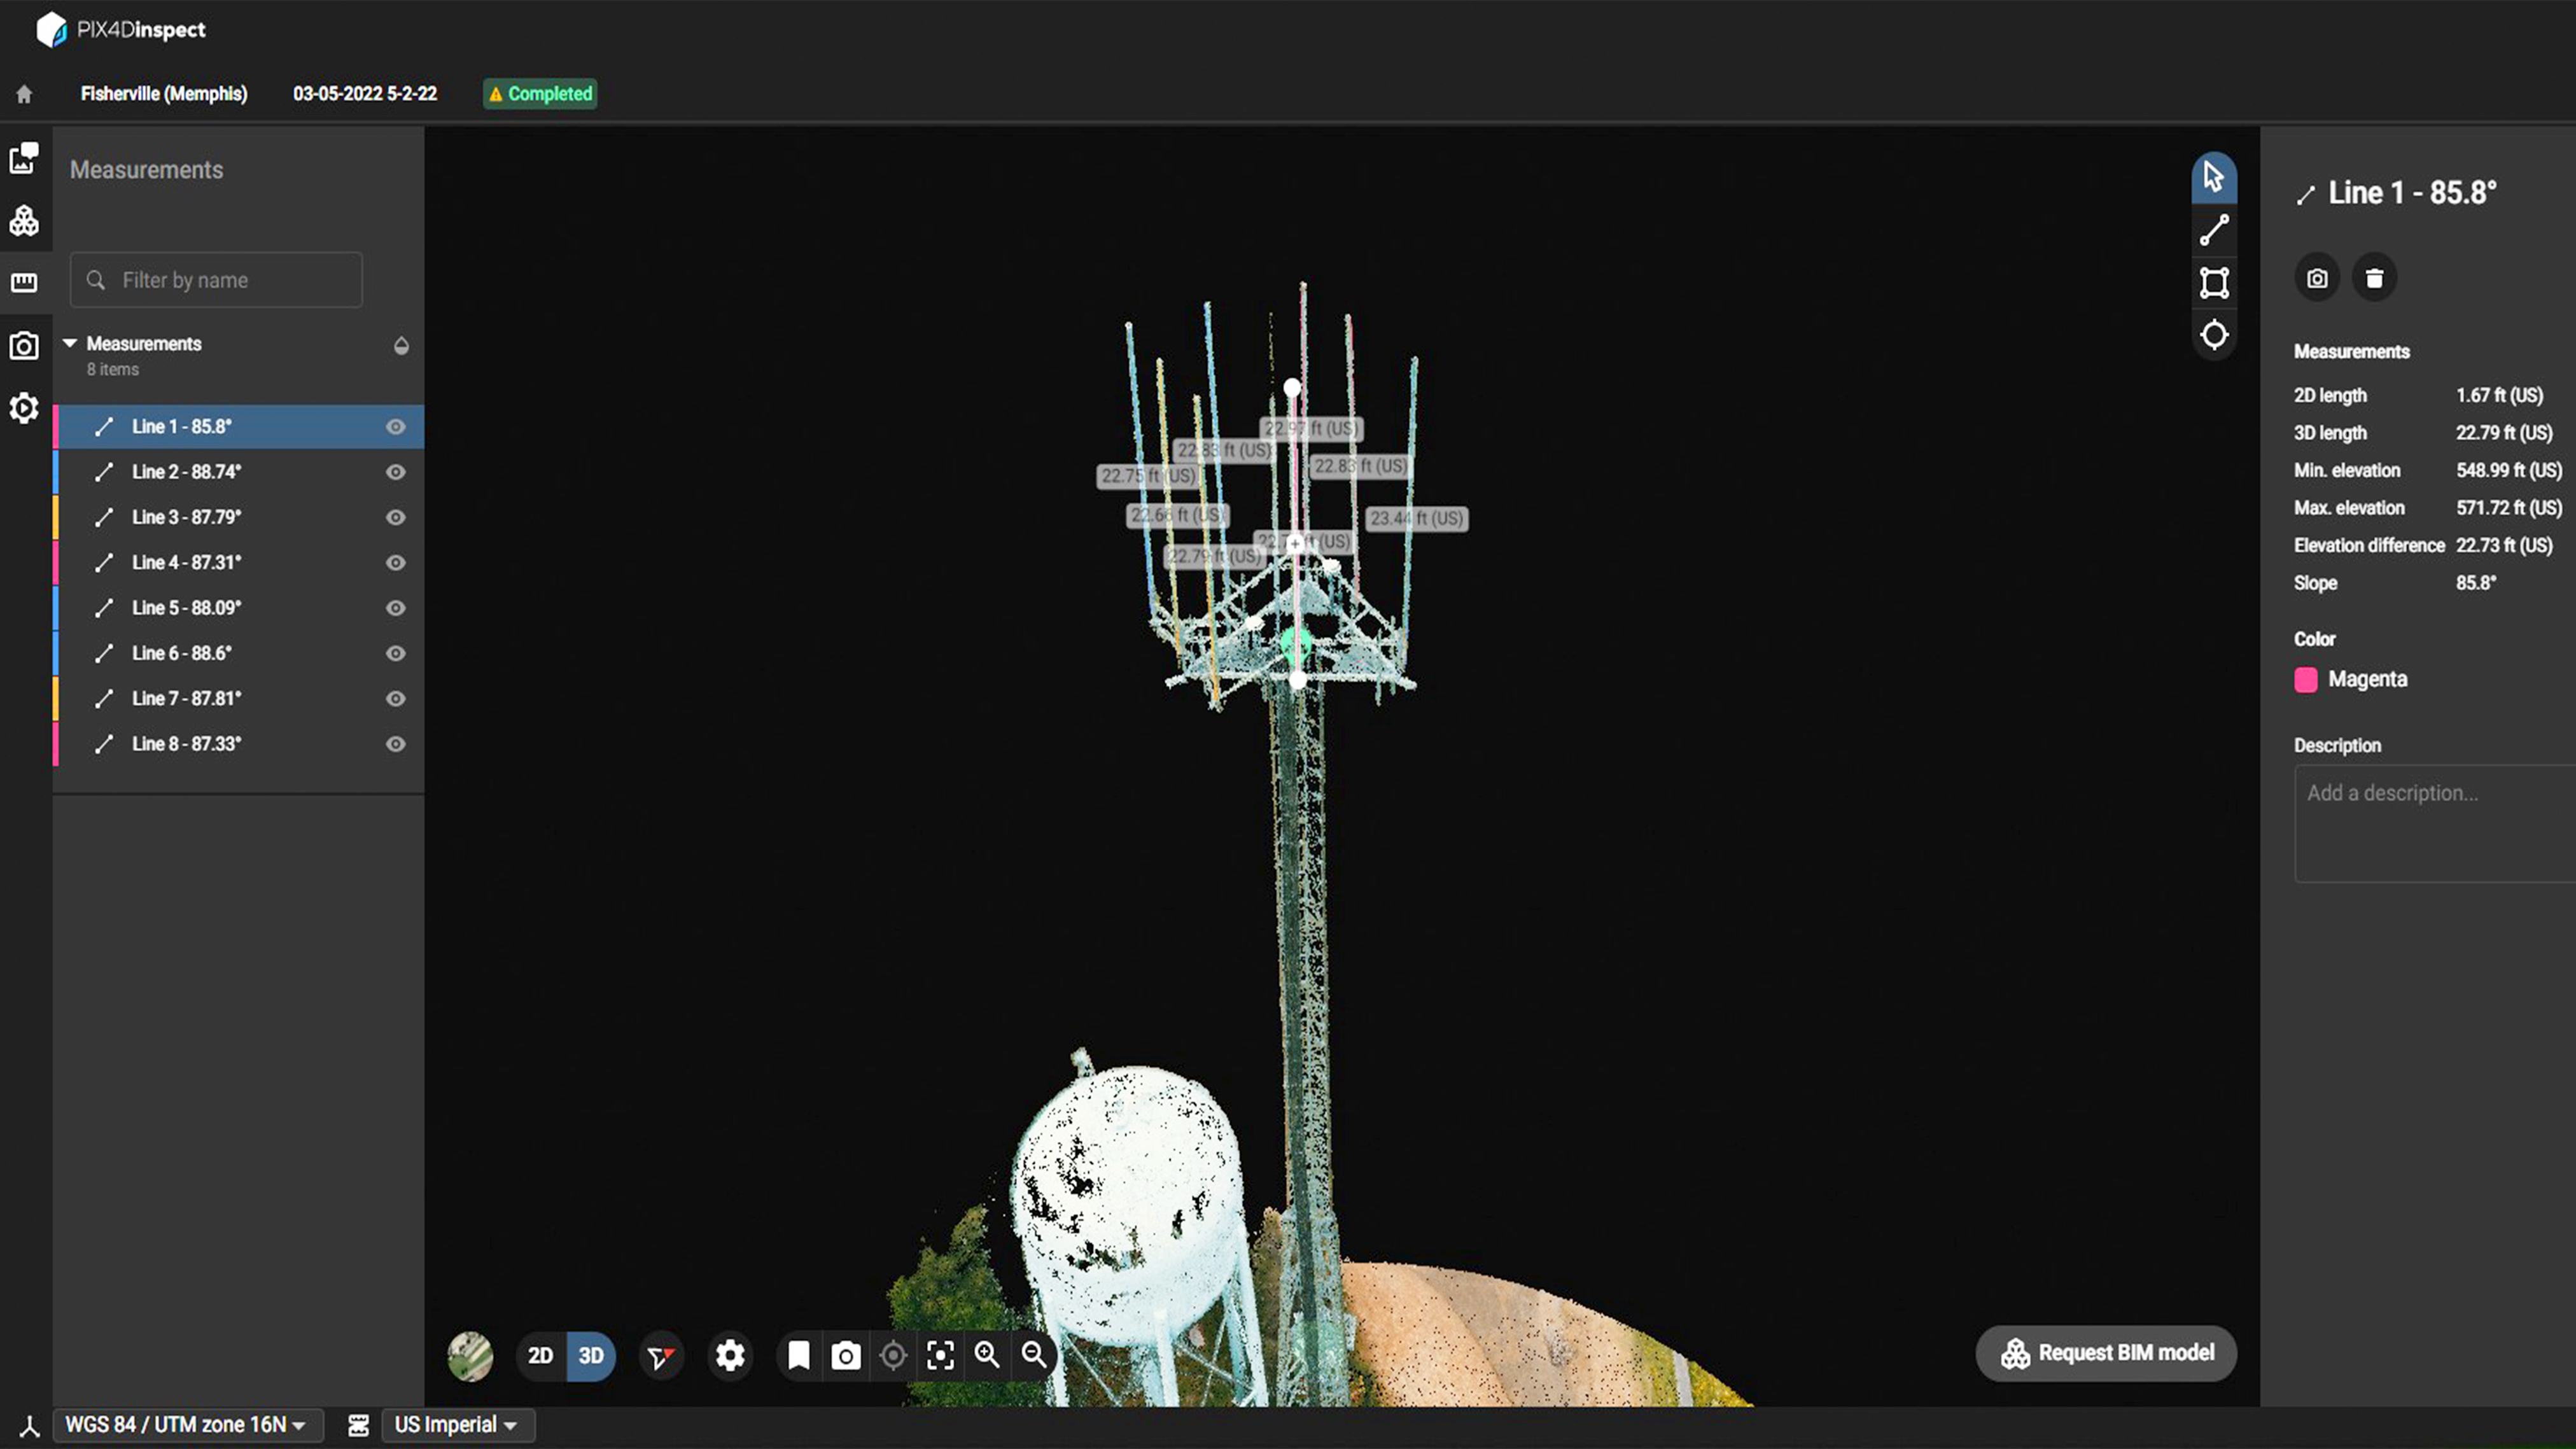Select Line 4 - 87.31° in list
2576x1449 pixels.
point(187,563)
